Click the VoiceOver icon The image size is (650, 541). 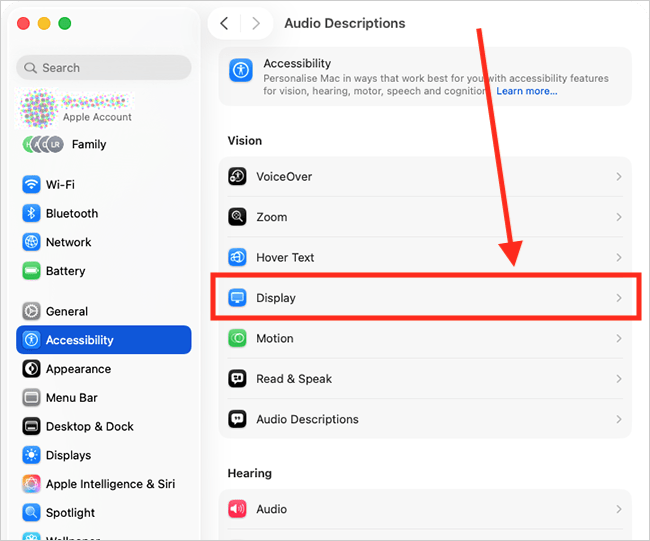pyautogui.click(x=238, y=177)
